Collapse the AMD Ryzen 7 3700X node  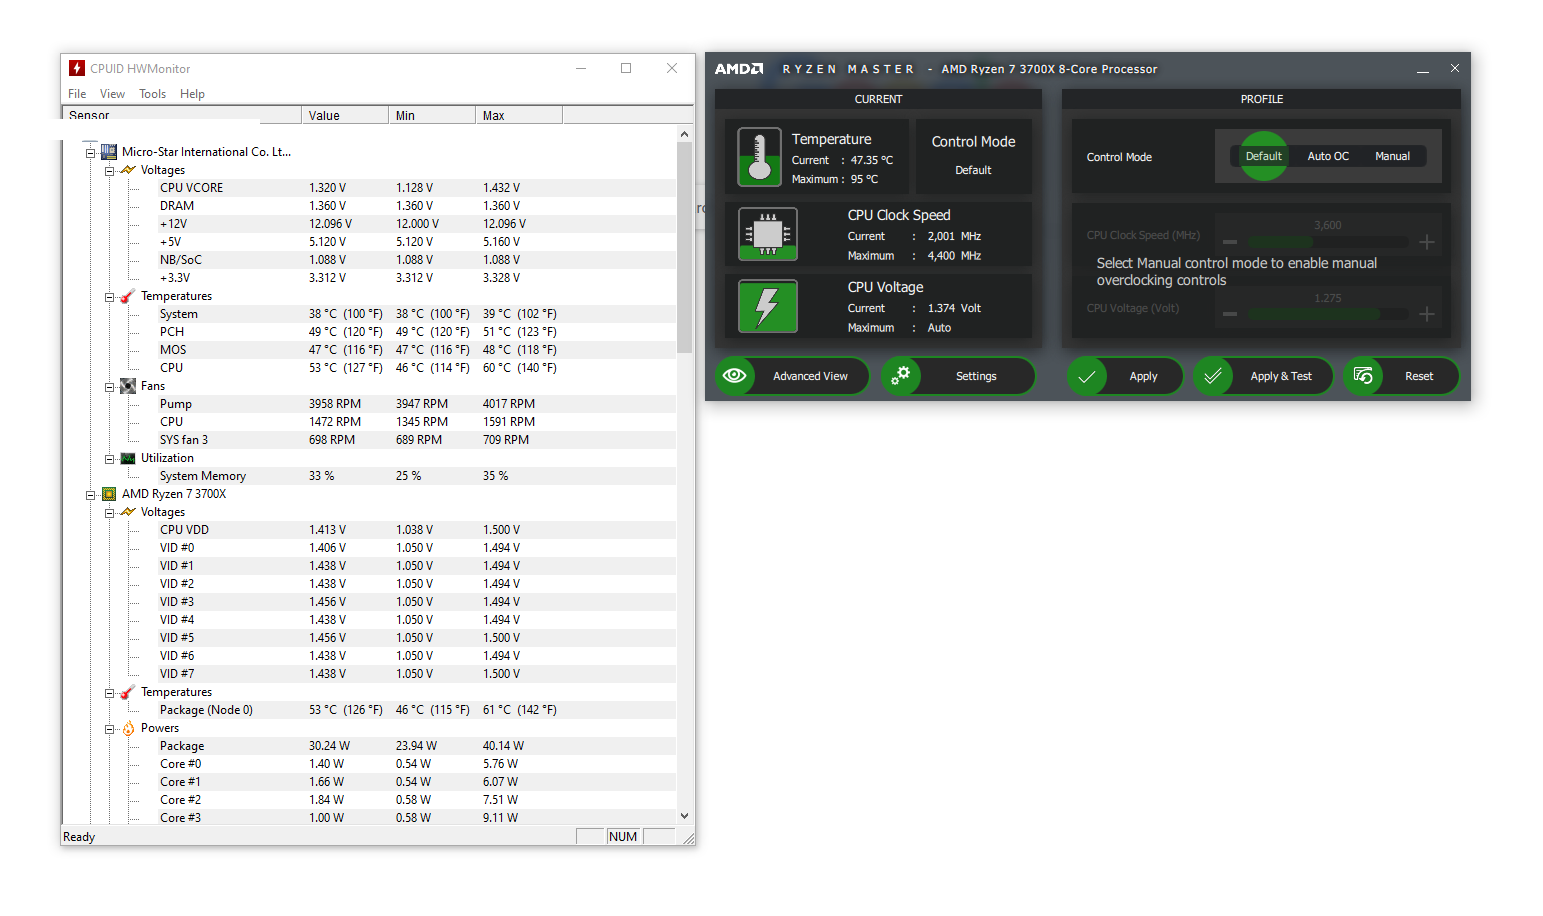click(90, 495)
